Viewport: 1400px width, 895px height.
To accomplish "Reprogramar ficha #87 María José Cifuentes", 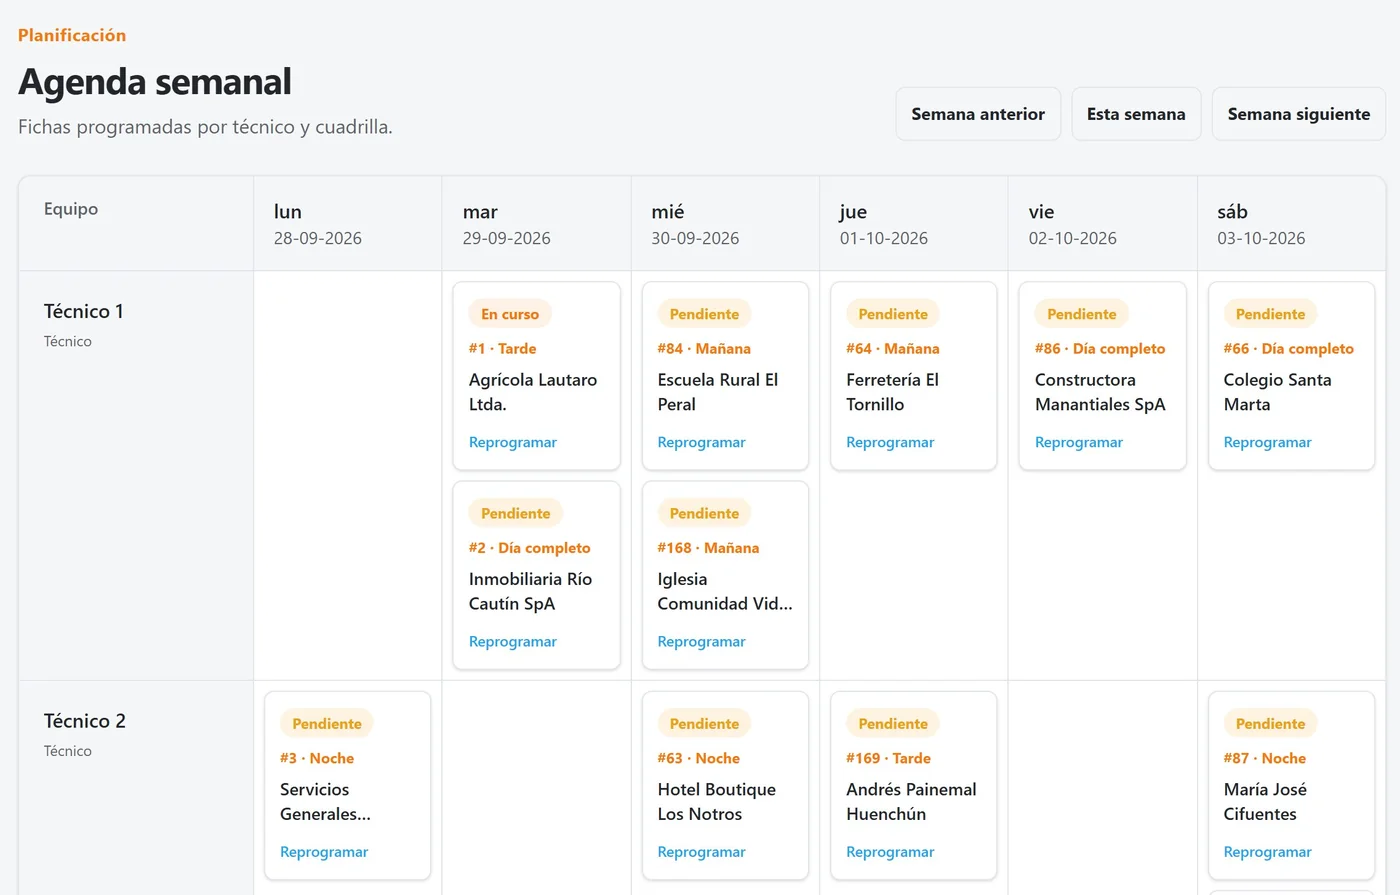I will pos(1268,852).
